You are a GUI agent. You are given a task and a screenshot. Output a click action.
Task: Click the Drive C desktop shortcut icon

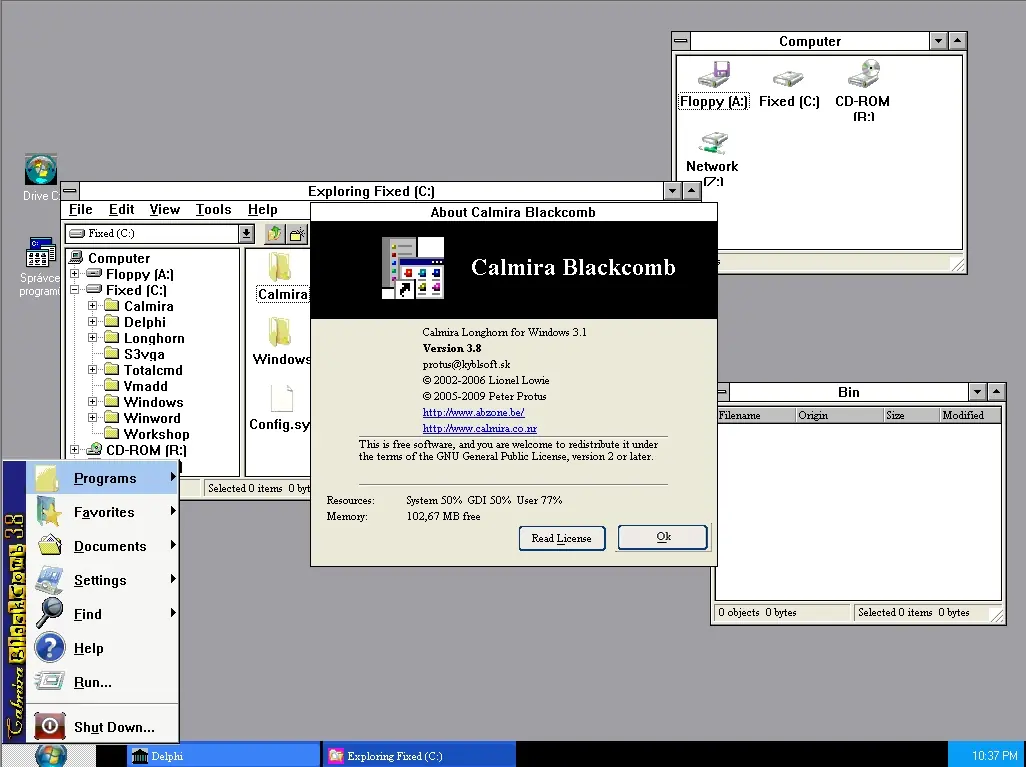click(41, 169)
